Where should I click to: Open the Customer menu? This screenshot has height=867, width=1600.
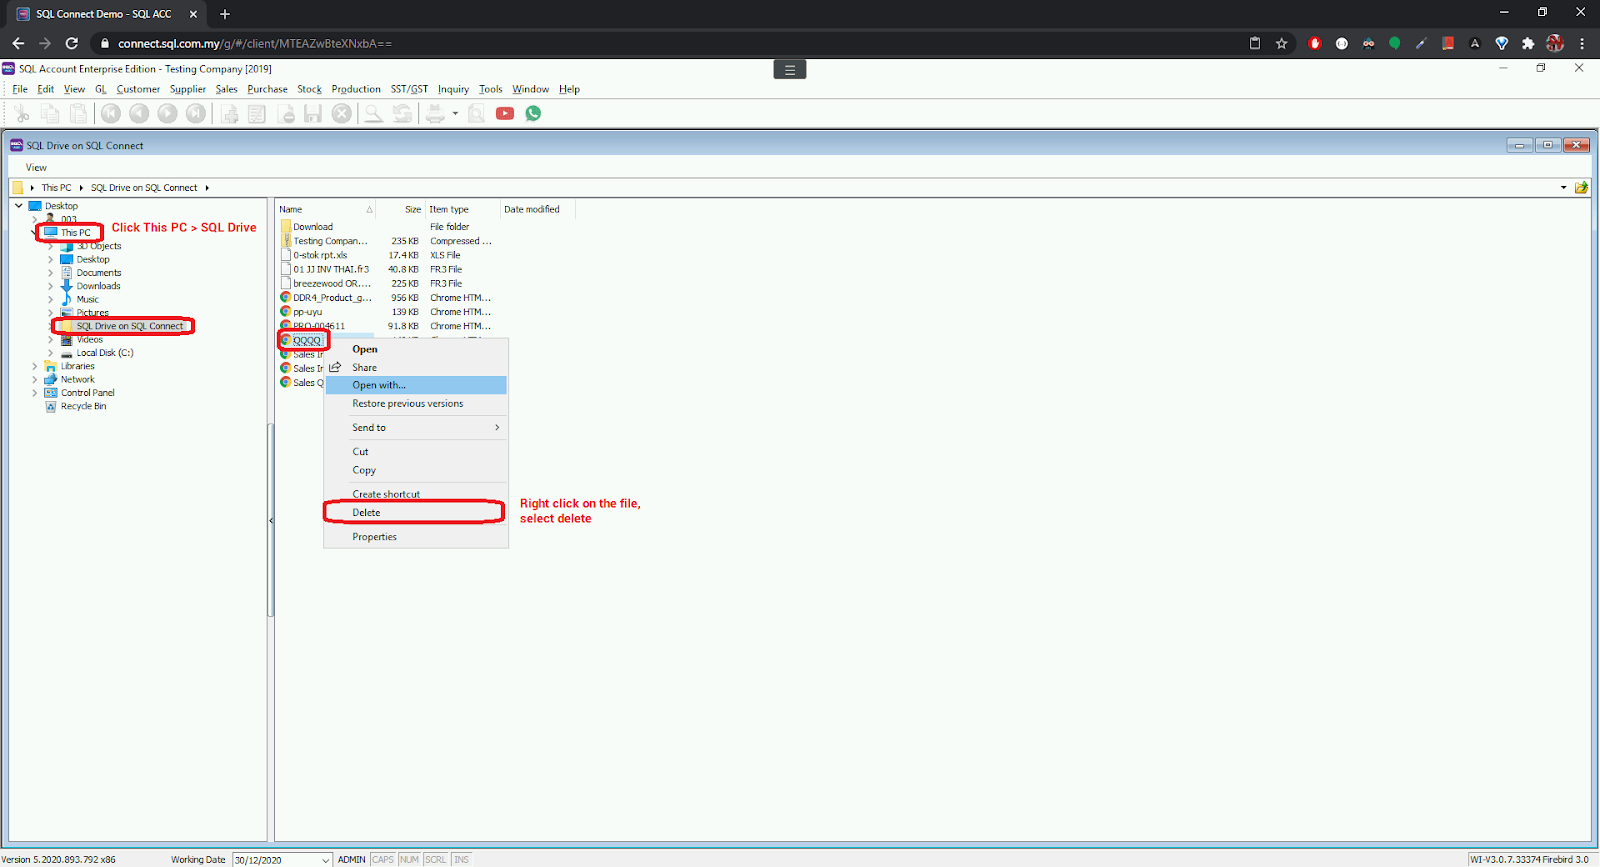138,89
